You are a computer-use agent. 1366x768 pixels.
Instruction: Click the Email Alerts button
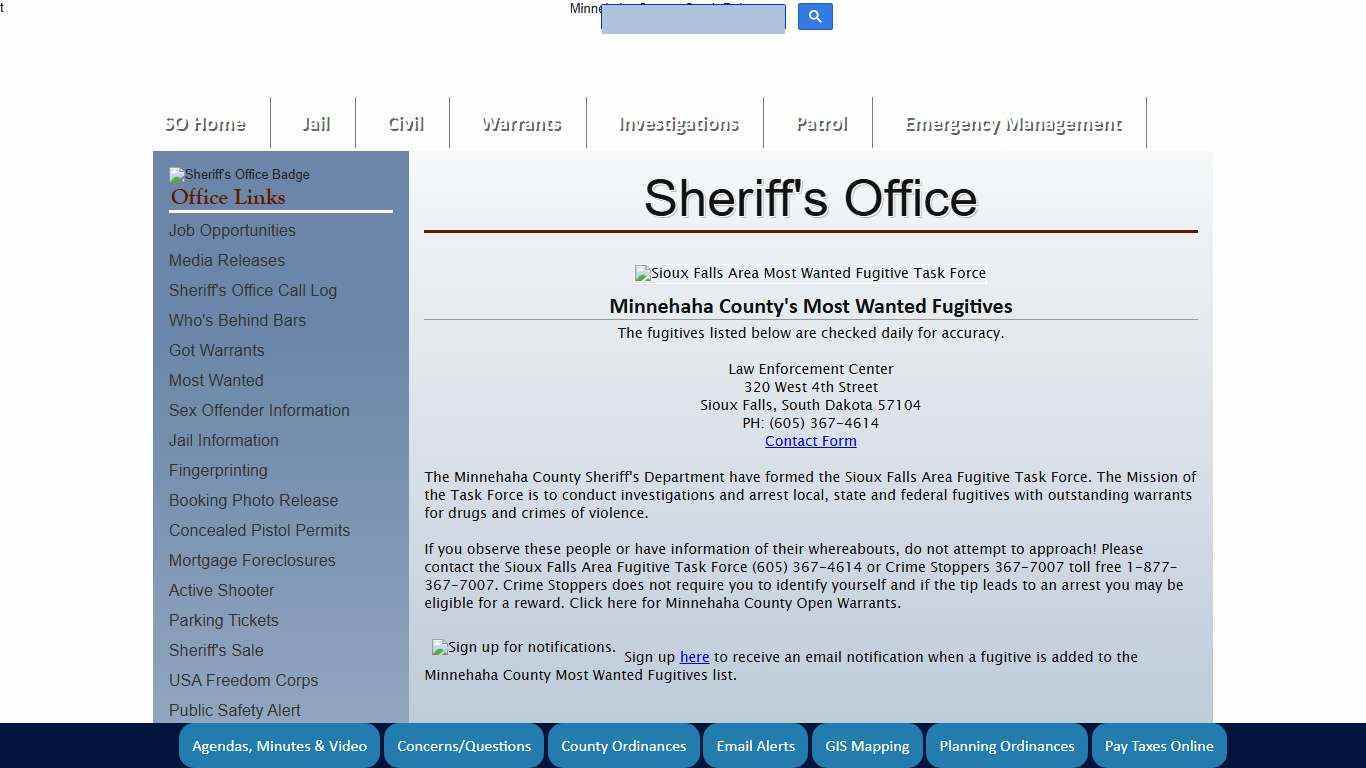(755, 745)
